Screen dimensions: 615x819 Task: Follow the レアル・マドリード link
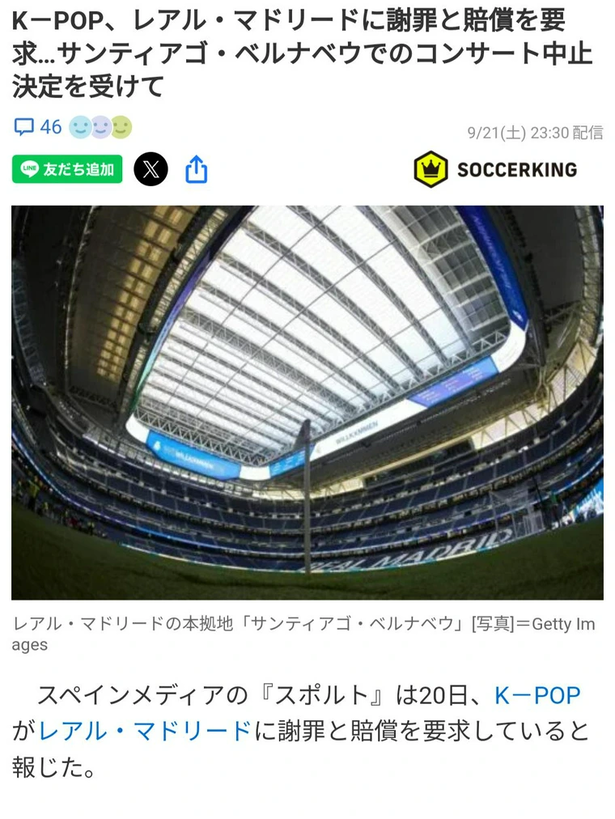[x=145, y=731]
